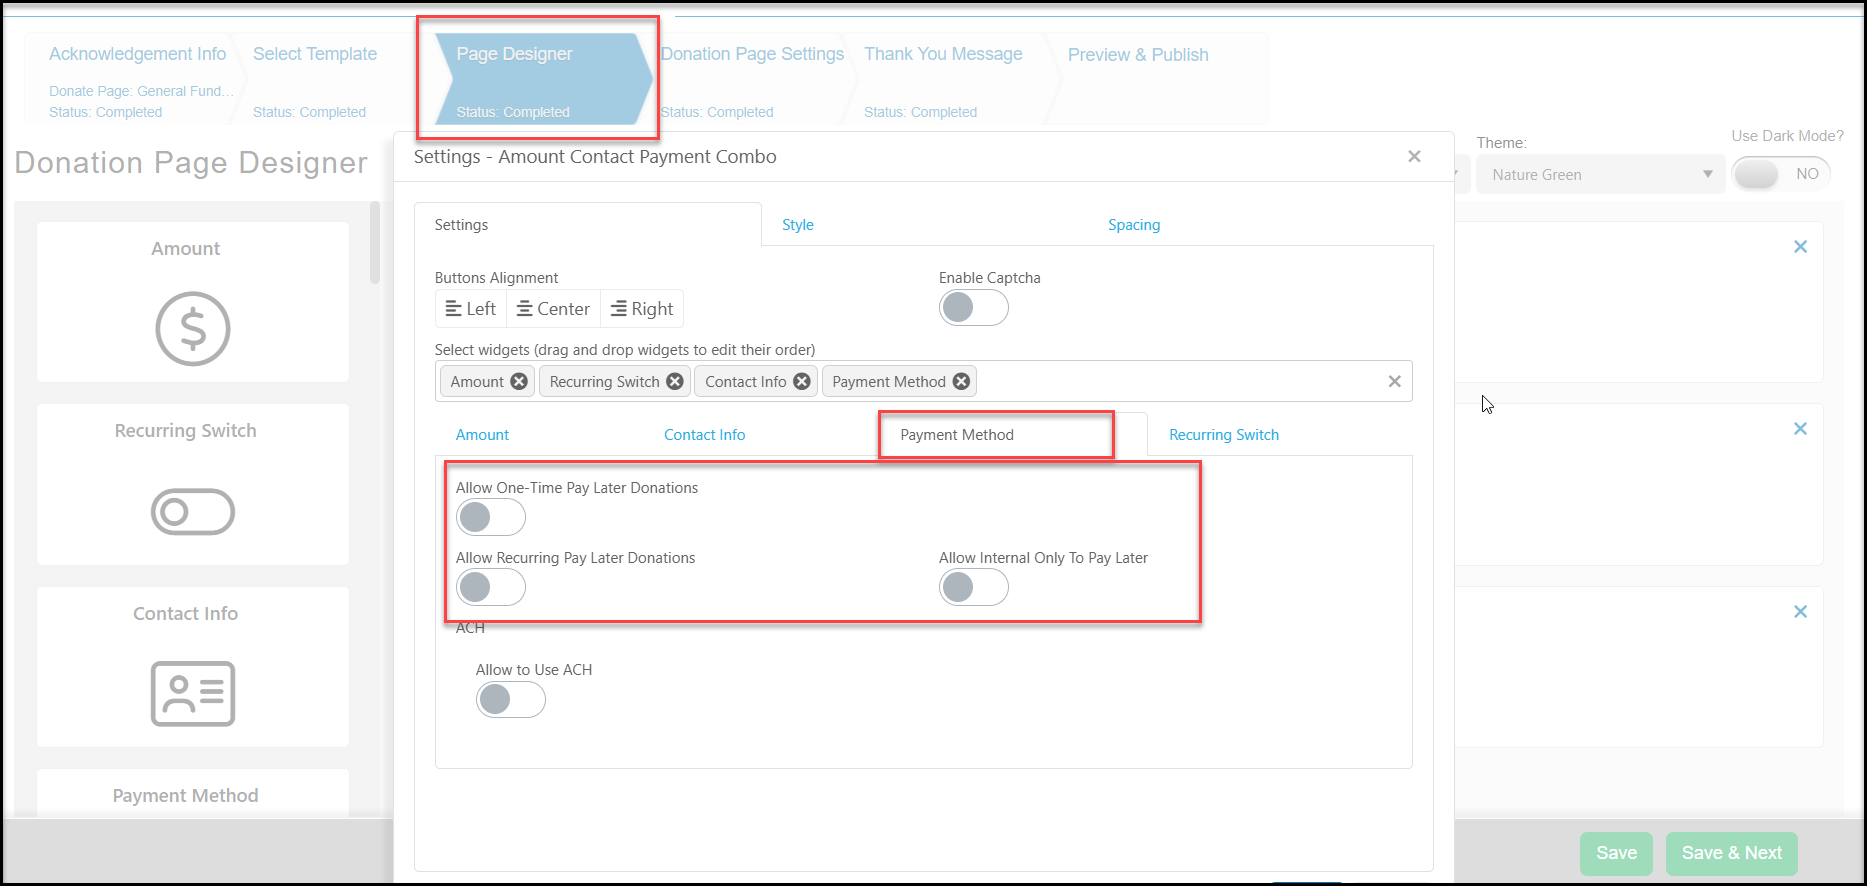Toggle Allow Recurring Pay Later Donations
Screen dimensions: 1867x886
(491, 587)
